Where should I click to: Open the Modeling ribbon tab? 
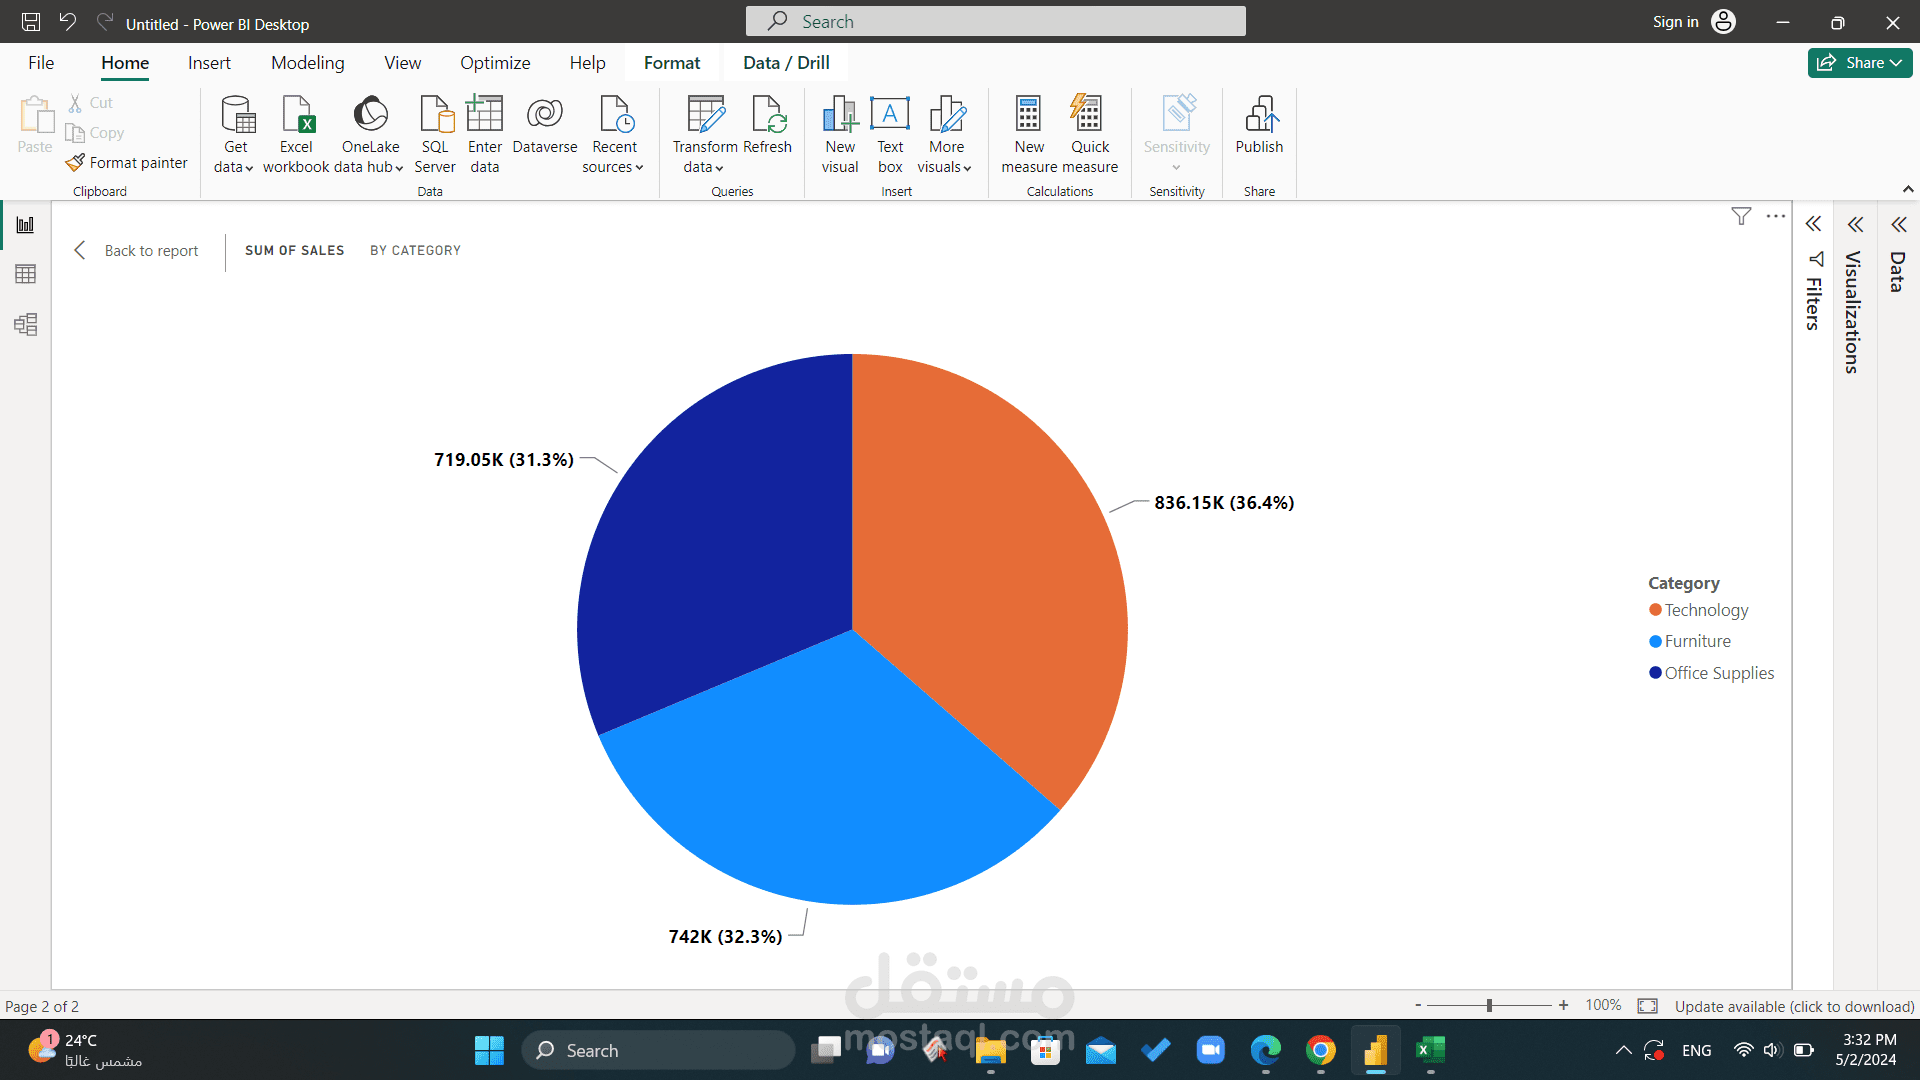click(307, 63)
